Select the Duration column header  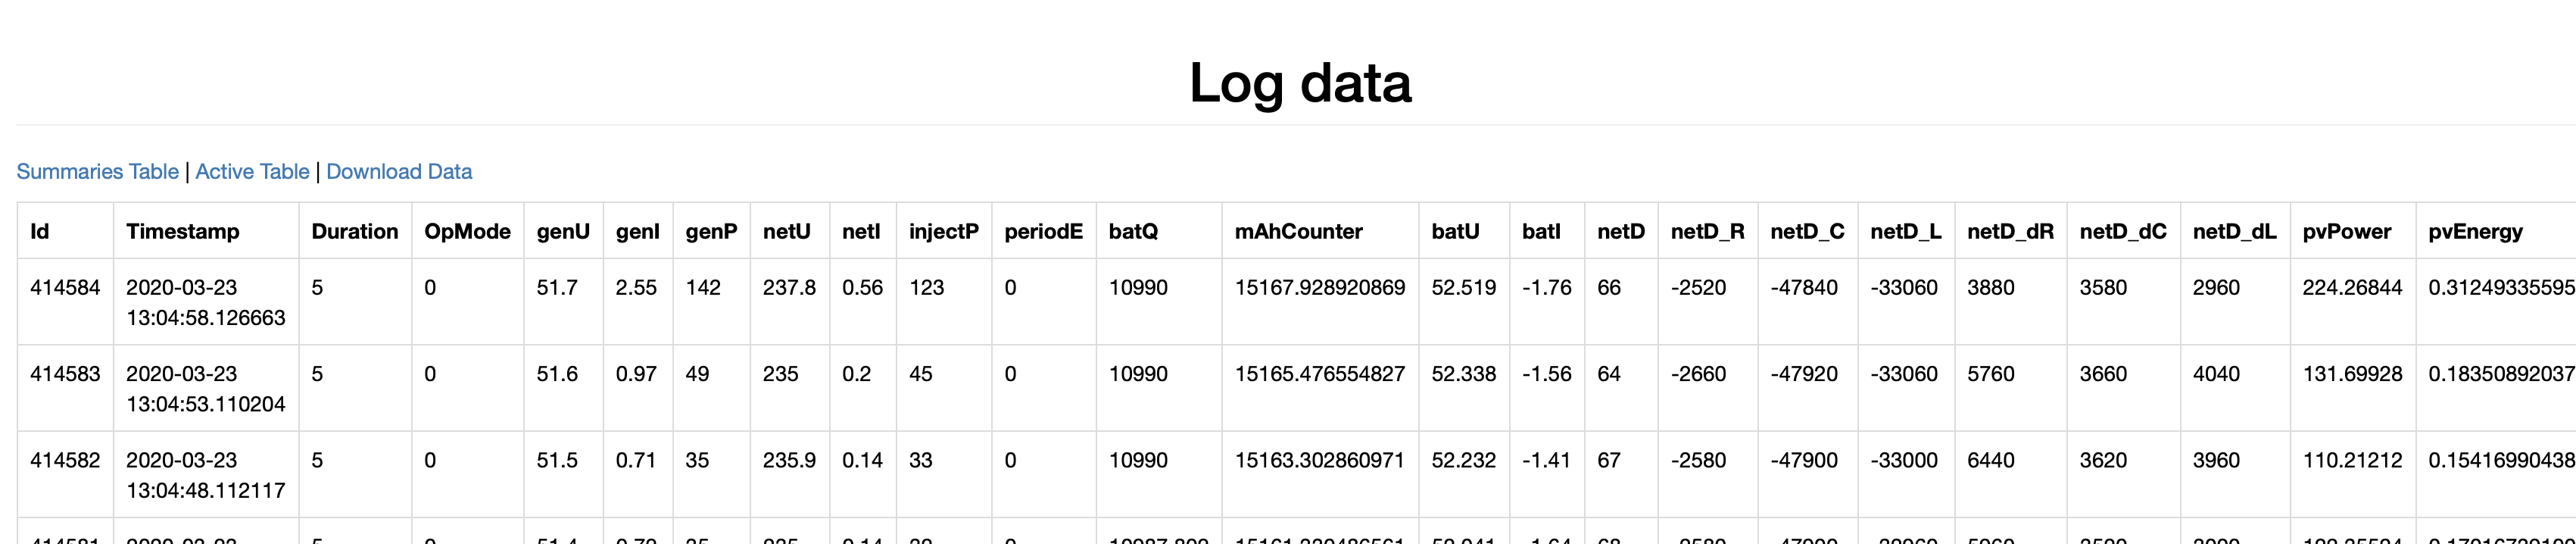[x=354, y=232]
